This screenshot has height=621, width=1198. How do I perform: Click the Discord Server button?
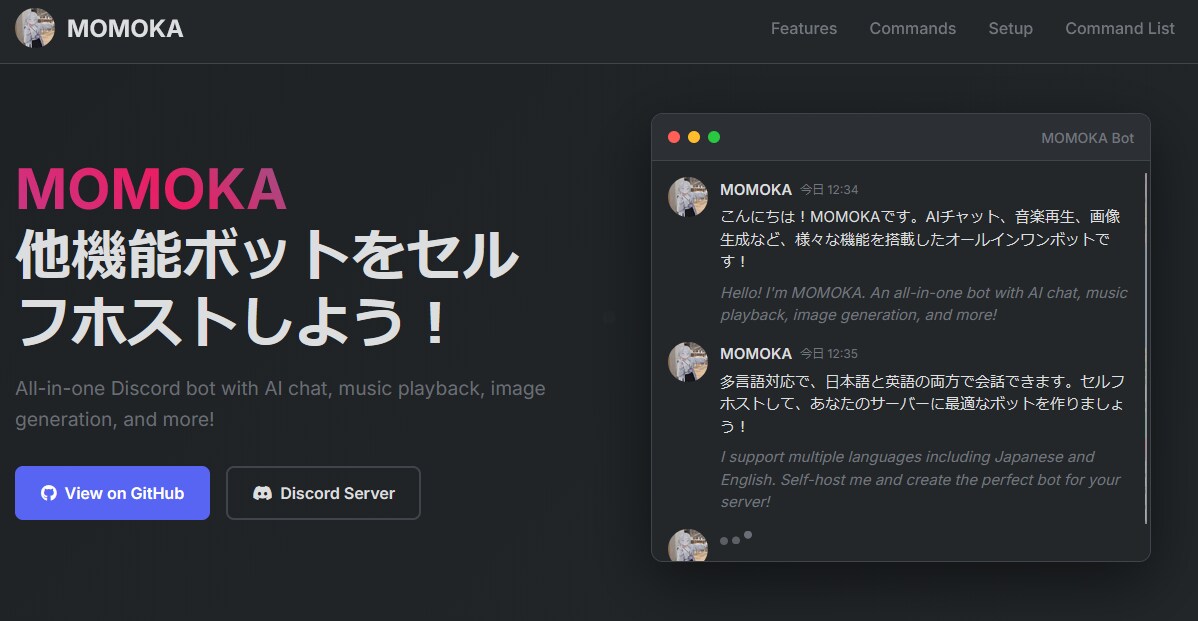pyautogui.click(x=323, y=493)
